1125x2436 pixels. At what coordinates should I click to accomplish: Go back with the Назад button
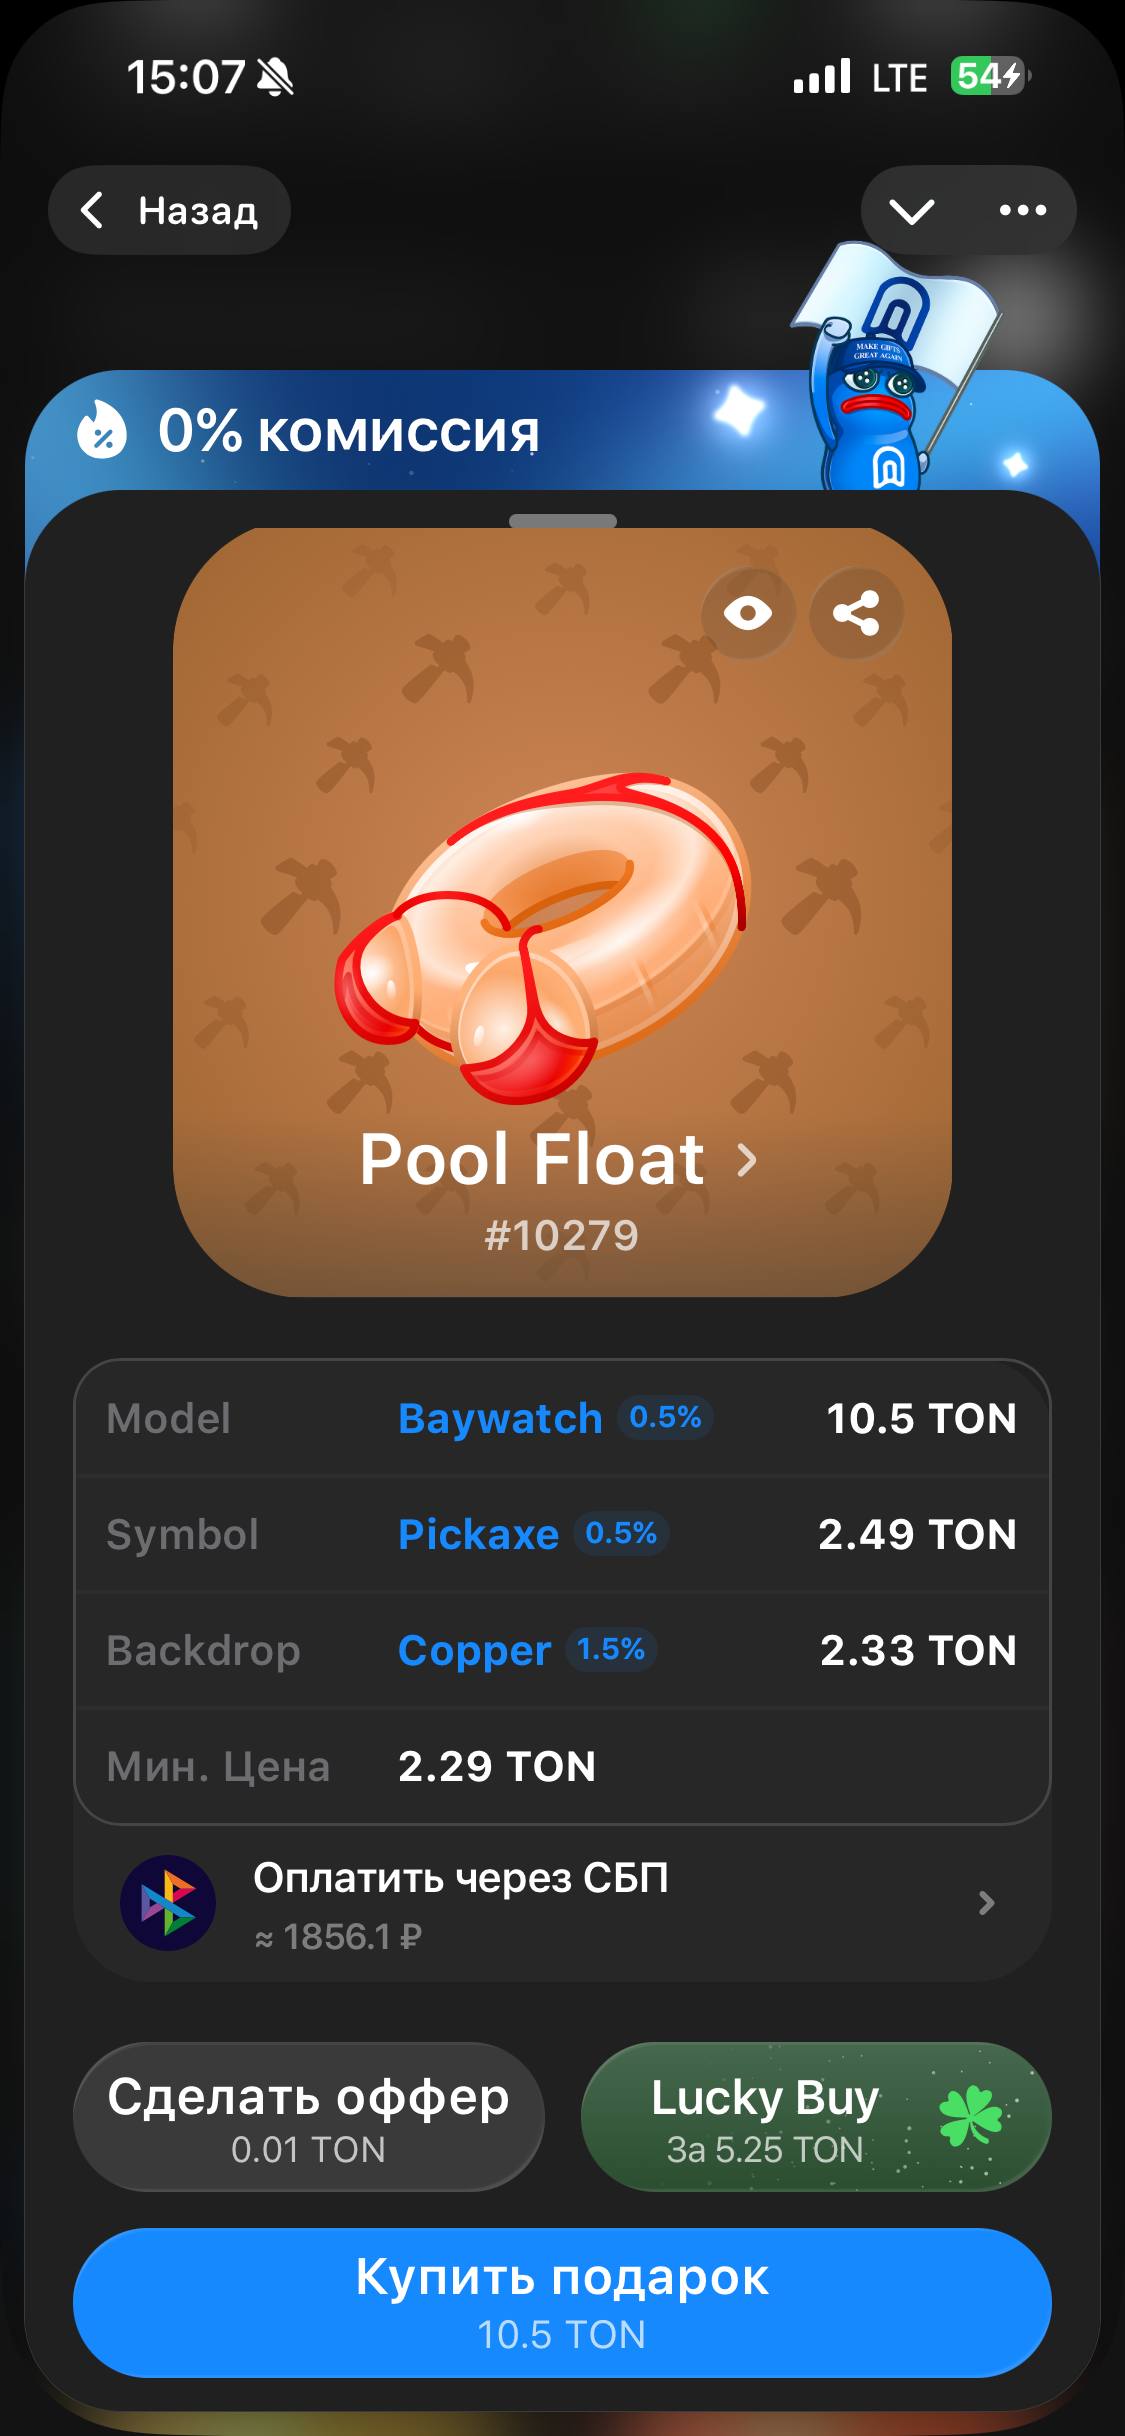169,210
